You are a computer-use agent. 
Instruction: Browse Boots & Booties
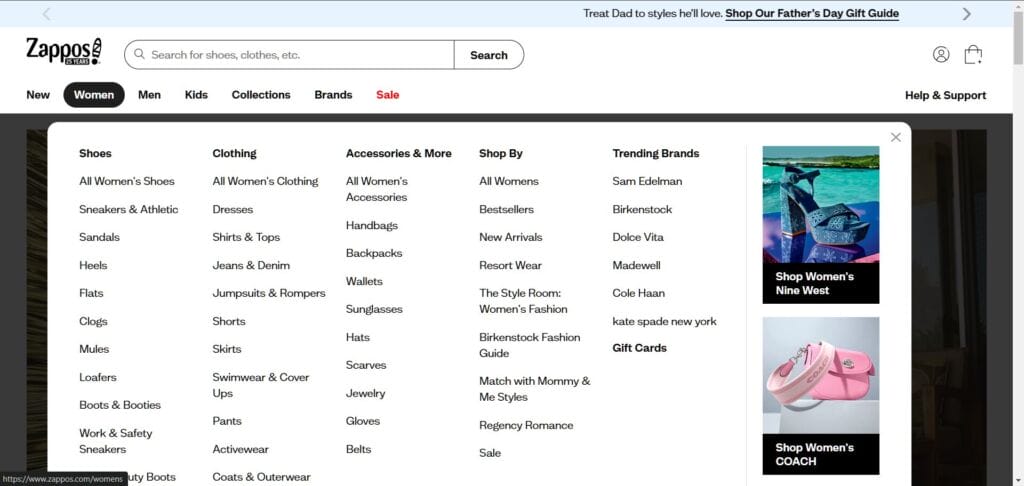(120, 405)
